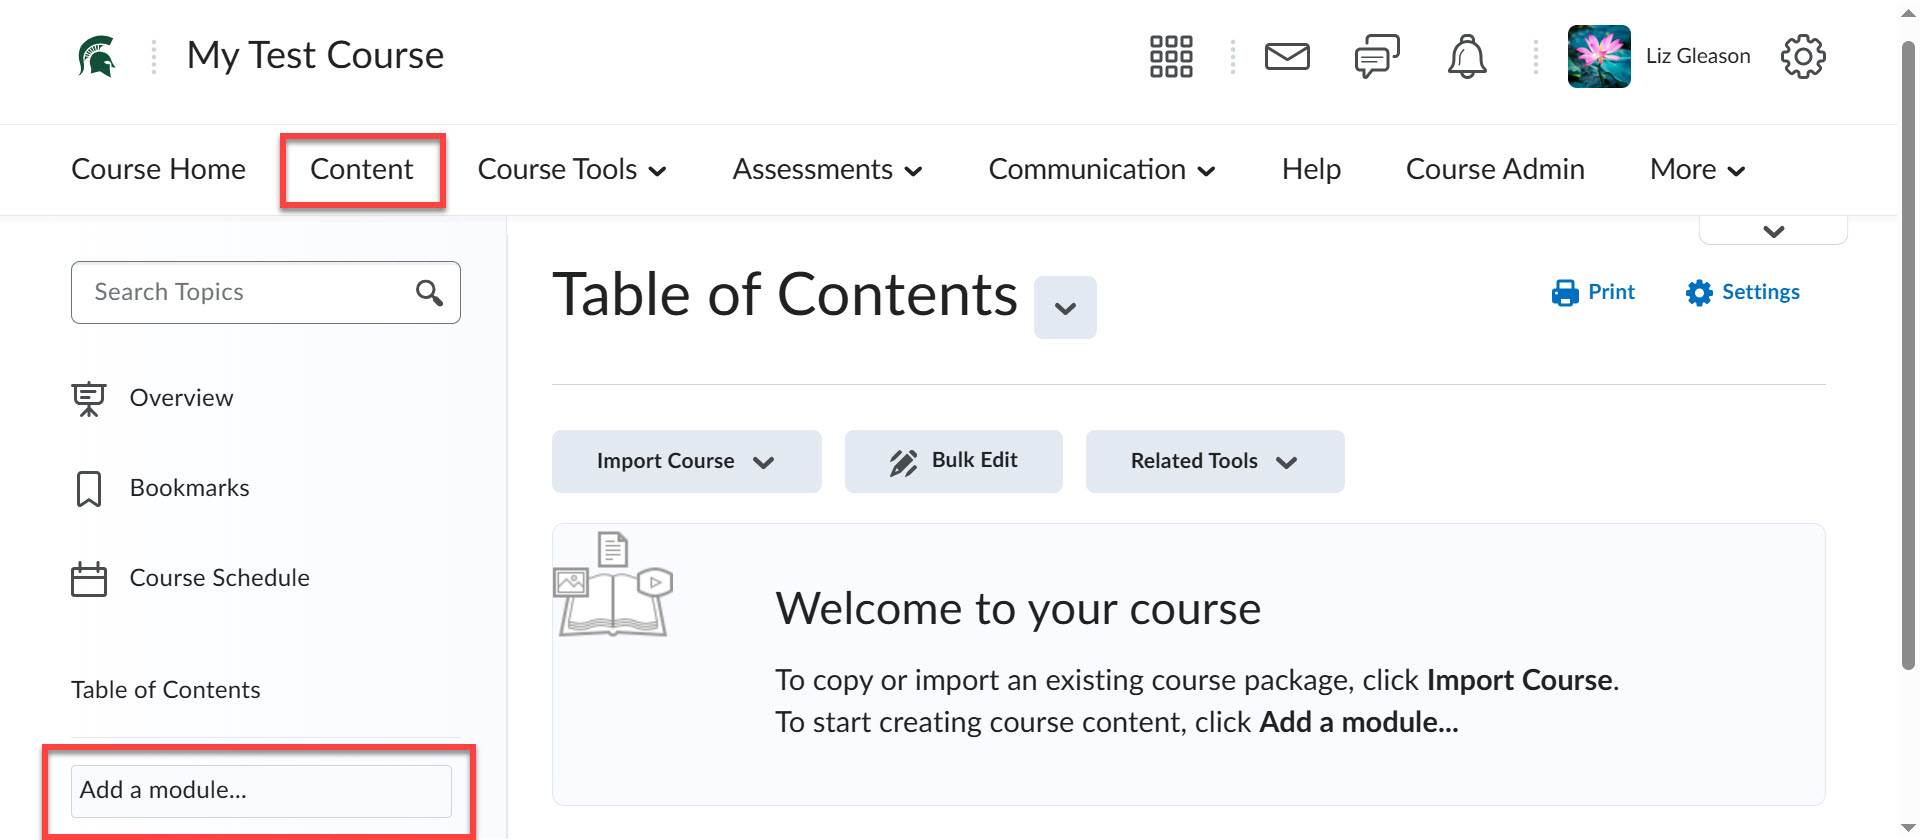Open the Import Course button menu
Viewport: 1920px width, 840px height.
coord(686,461)
